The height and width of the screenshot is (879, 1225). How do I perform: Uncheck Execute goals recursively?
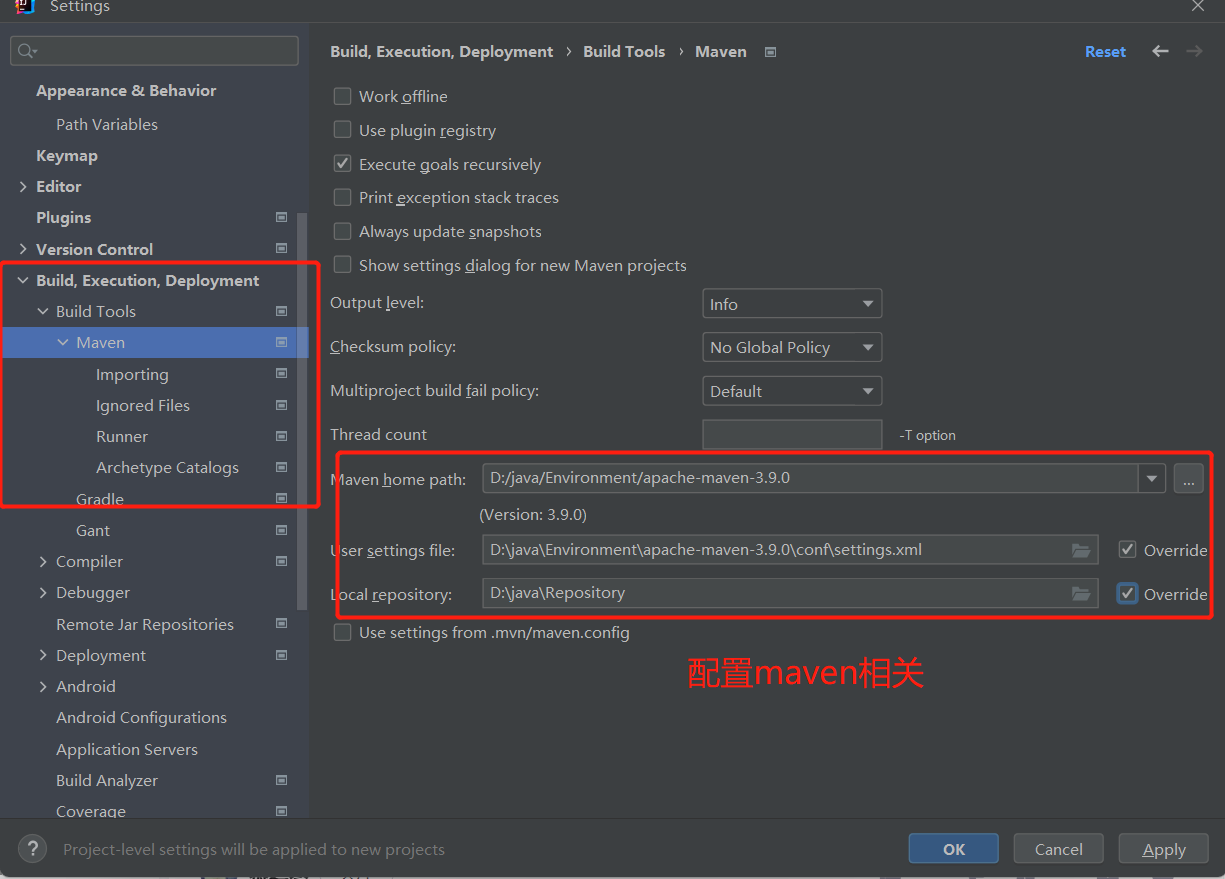click(342, 164)
